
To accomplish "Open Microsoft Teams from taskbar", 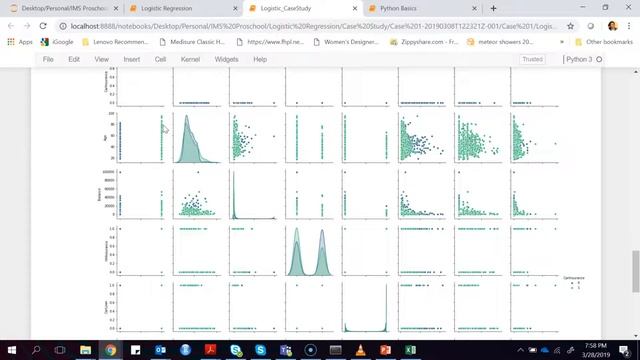I will tap(286, 350).
